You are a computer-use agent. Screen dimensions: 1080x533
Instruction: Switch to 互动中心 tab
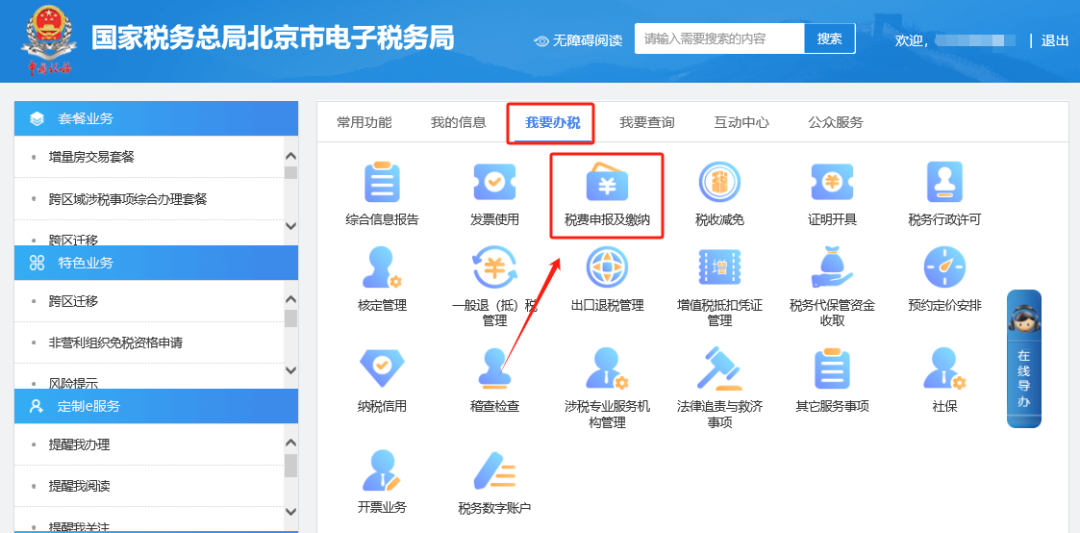point(741,123)
